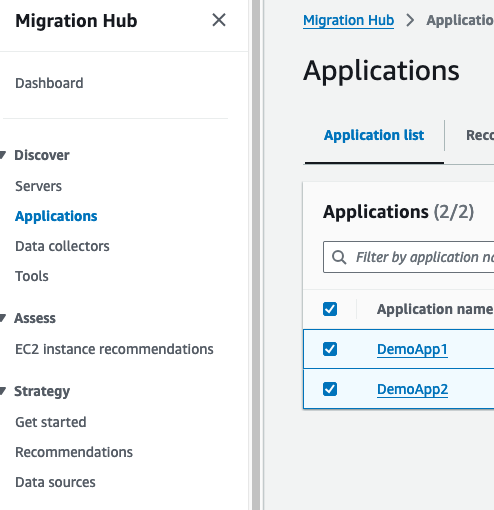Uncheck the select-all applications checkbox
Image resolution: width=494 pixels, height=510 pixels.
tap(330, 309)
